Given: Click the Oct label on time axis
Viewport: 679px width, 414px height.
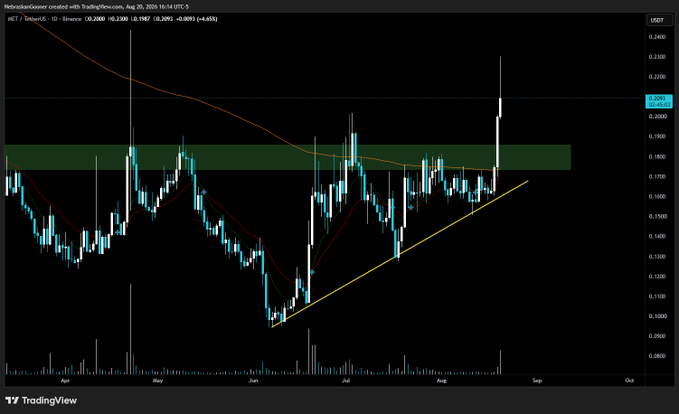Looking at the screenshot, I should pyautogui.click(x=629, y=381).
